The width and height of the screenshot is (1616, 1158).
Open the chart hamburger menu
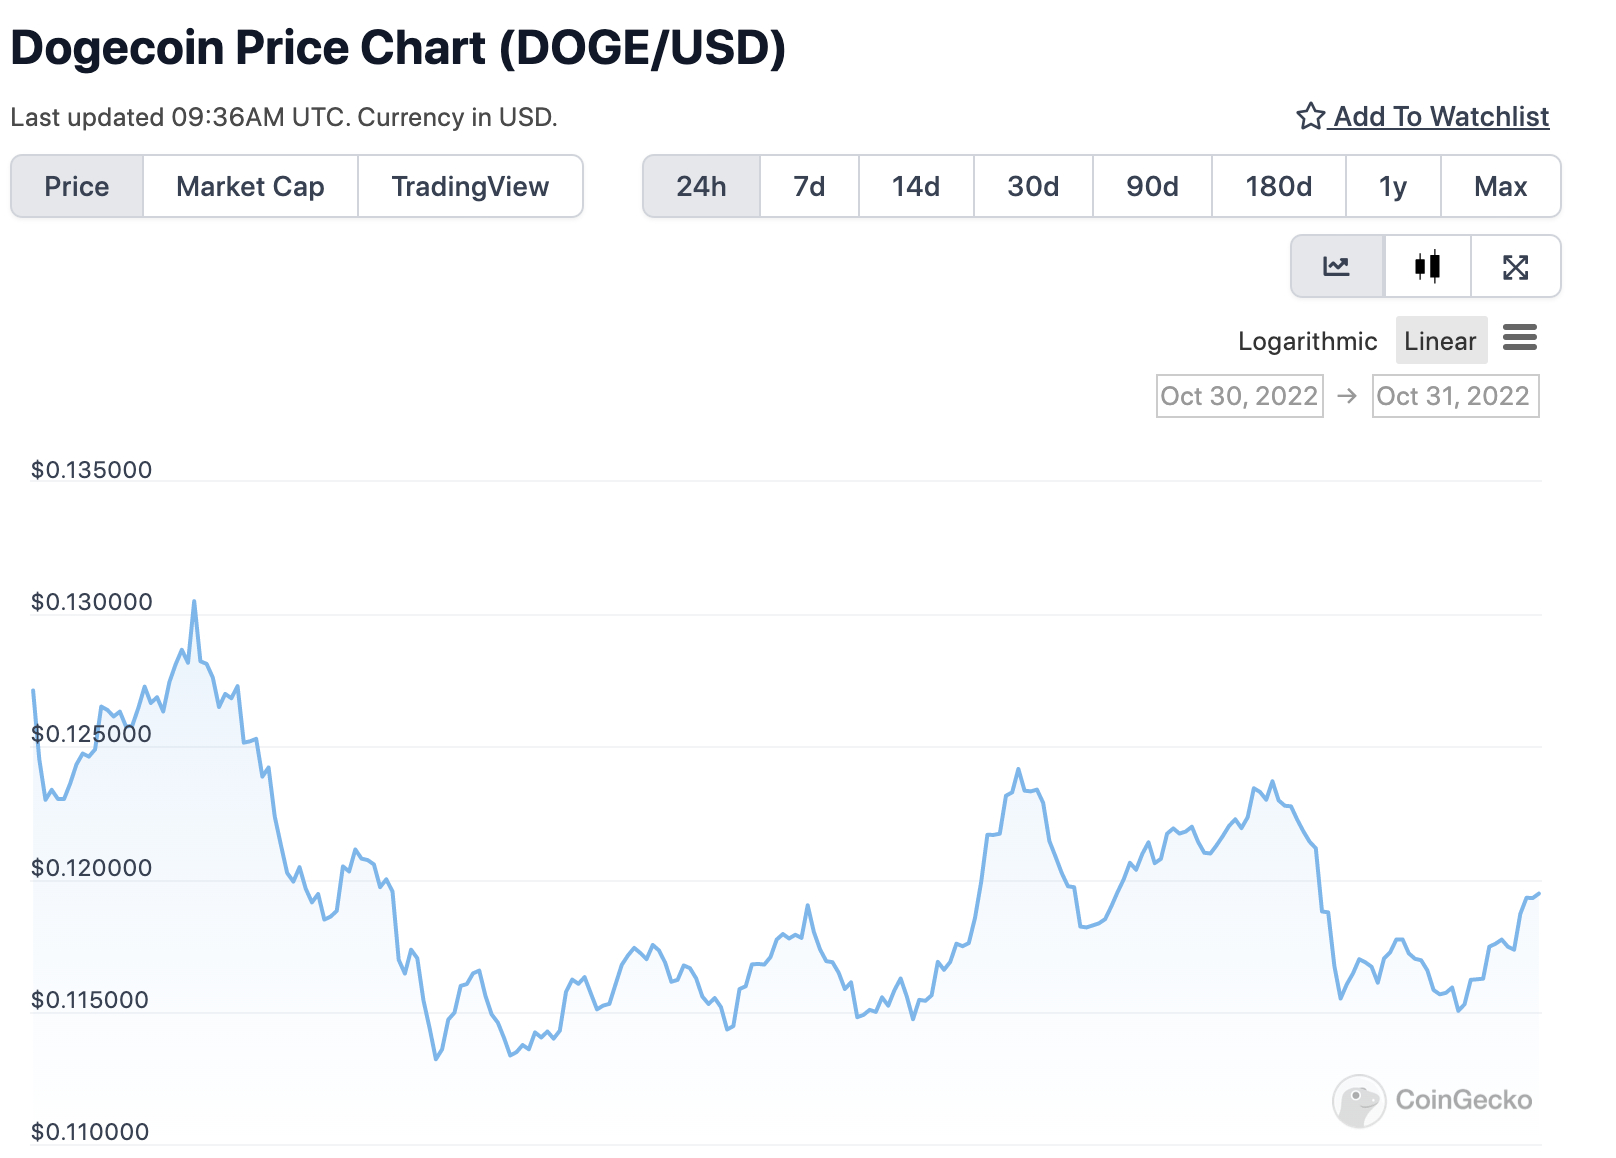[x=1520, y=338]
